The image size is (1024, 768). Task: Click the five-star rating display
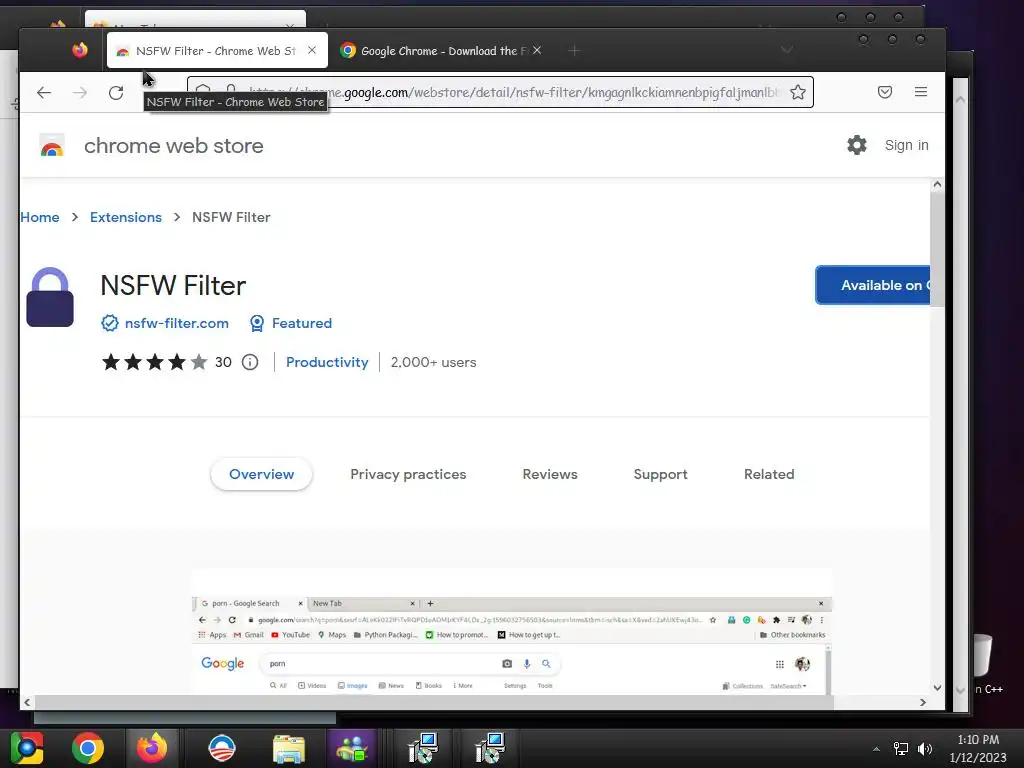[154, 362]
